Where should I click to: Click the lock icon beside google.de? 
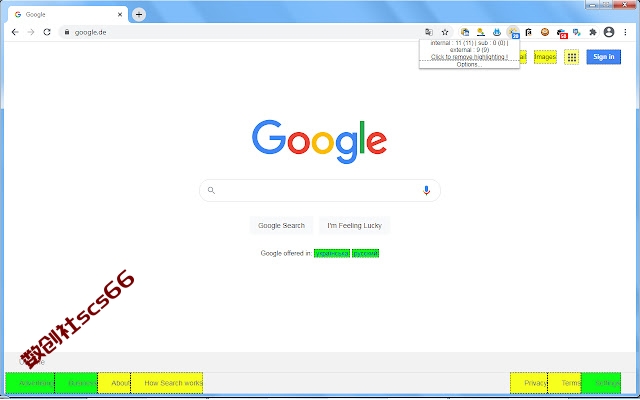[x=67, y=32]
